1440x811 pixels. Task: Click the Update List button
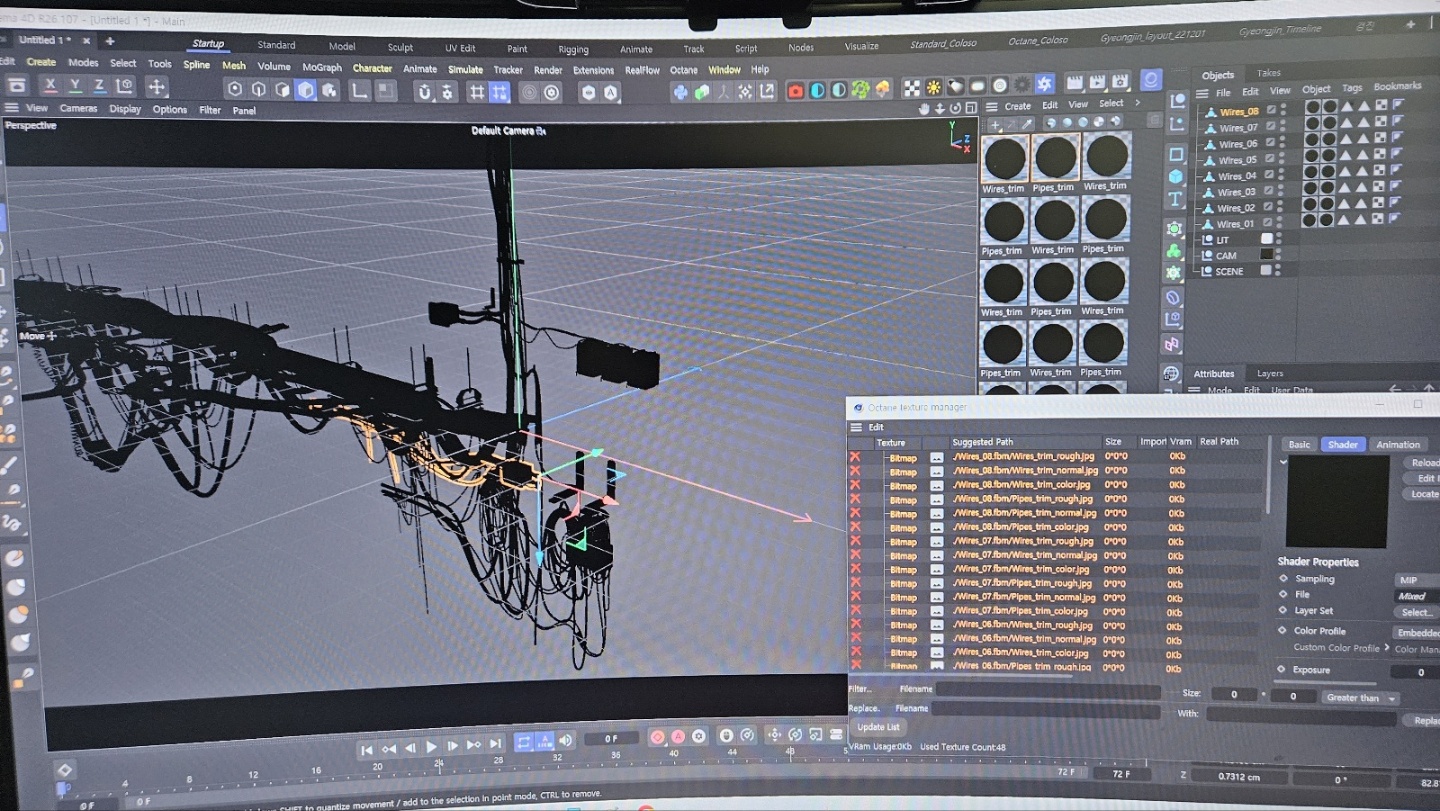pos(878,726)
